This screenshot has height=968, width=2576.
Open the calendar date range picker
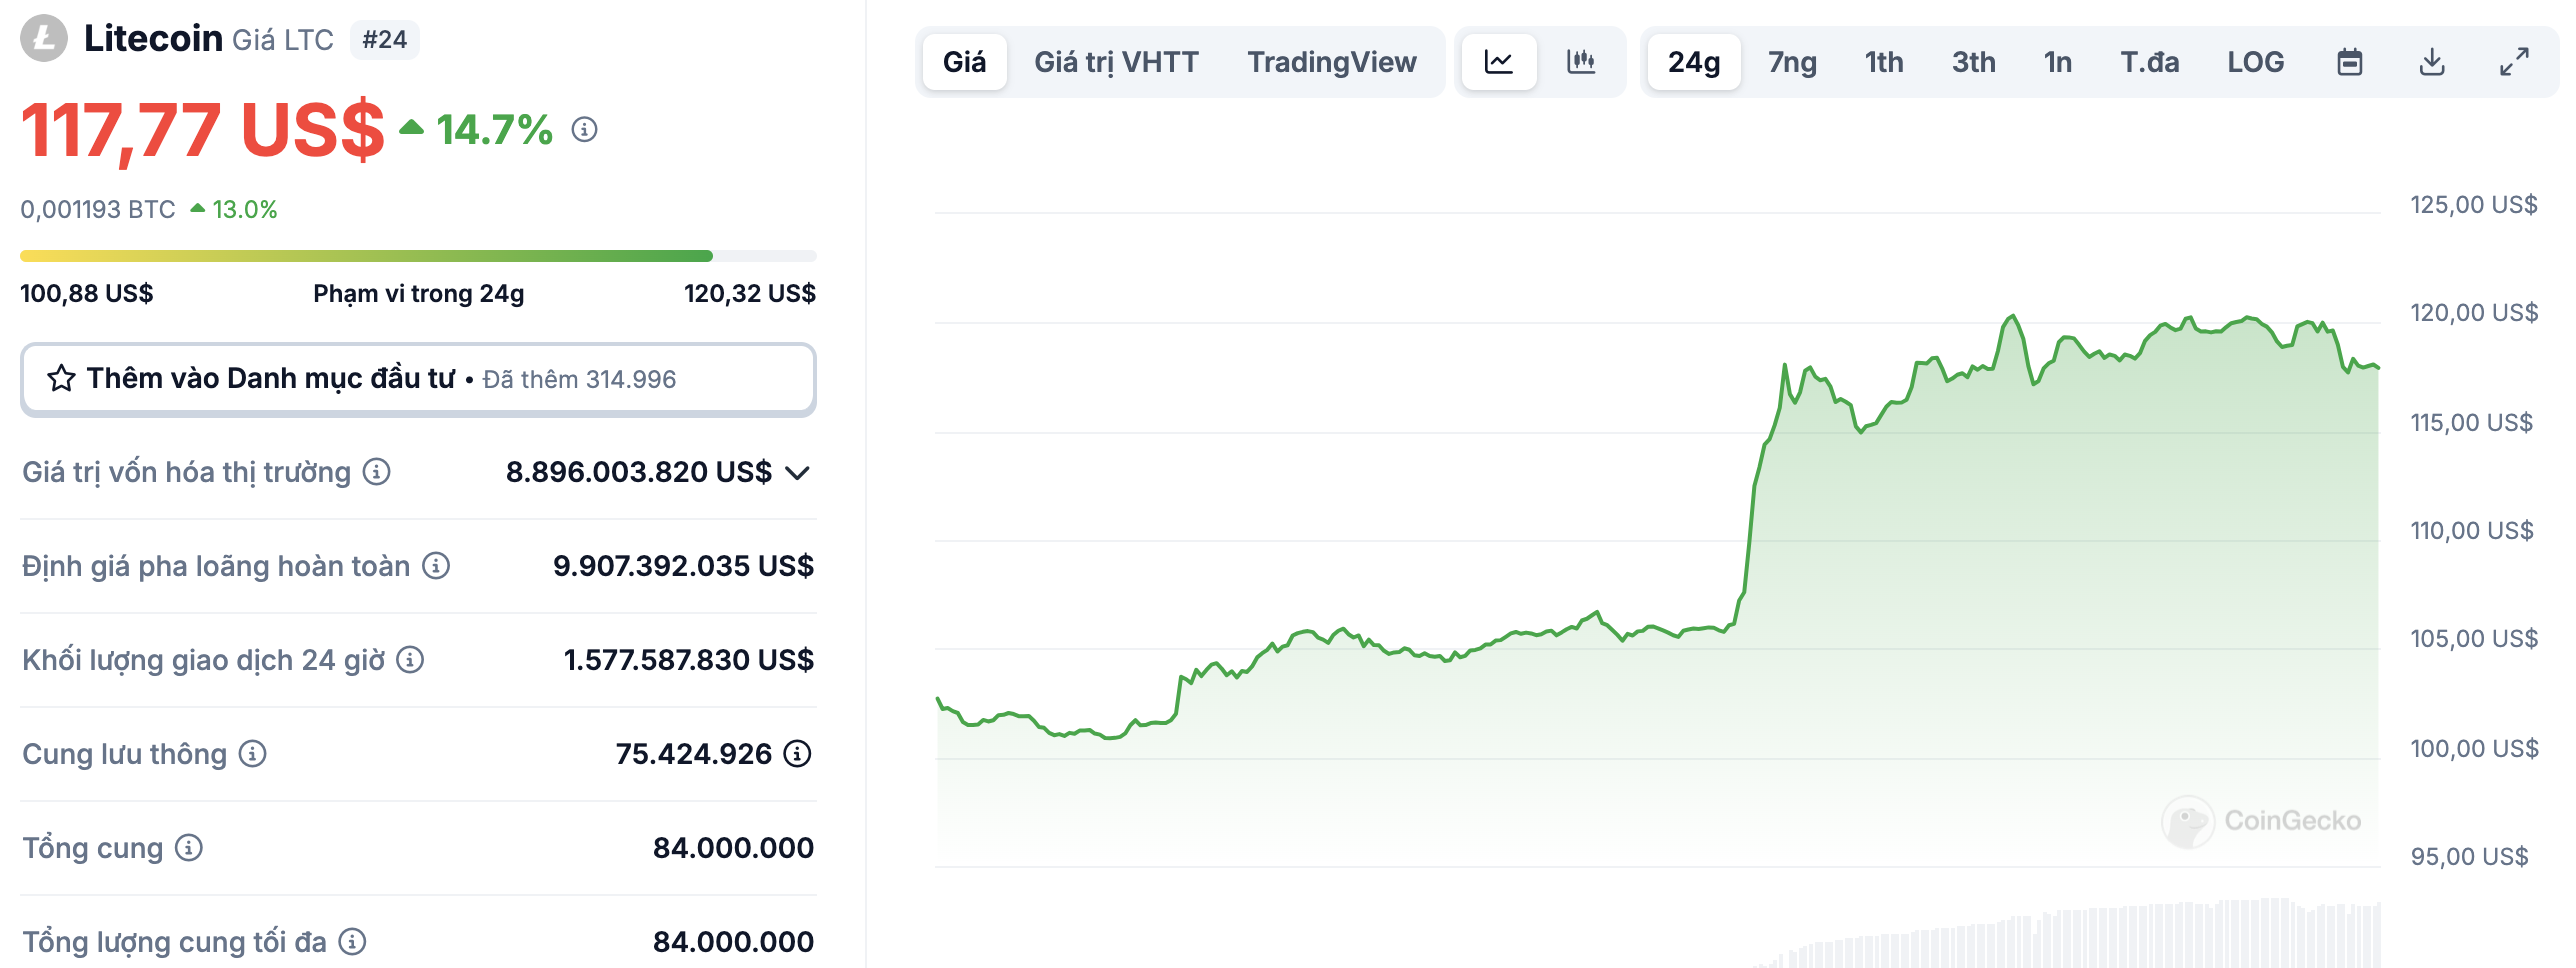(x=2349, y=62)
